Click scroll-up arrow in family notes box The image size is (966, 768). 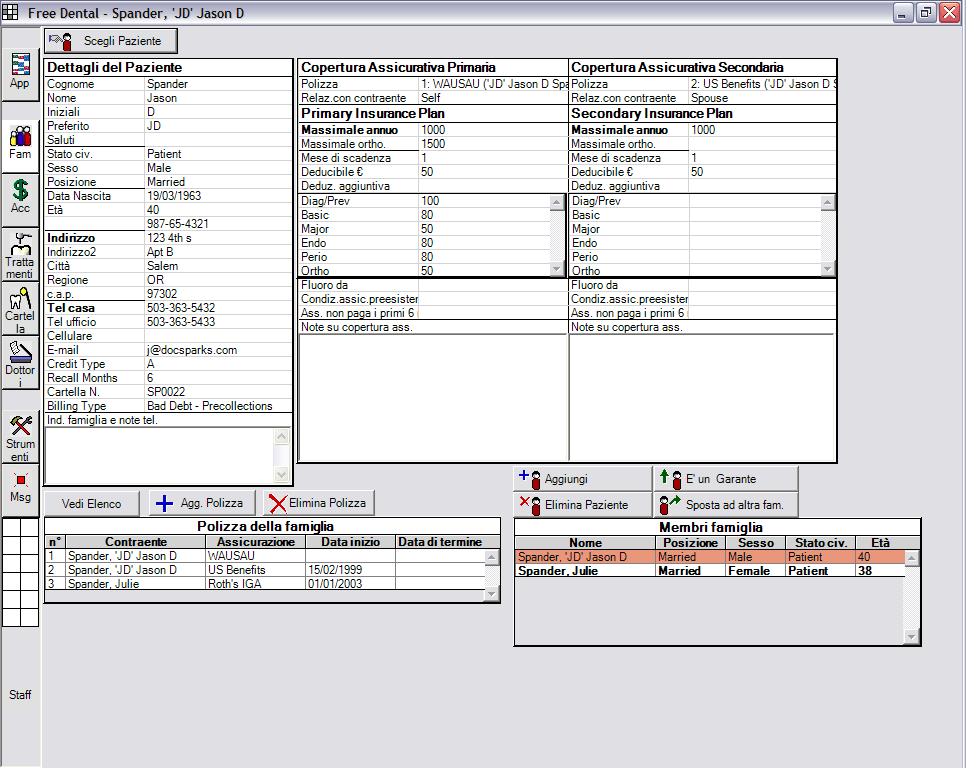point(282,437)
